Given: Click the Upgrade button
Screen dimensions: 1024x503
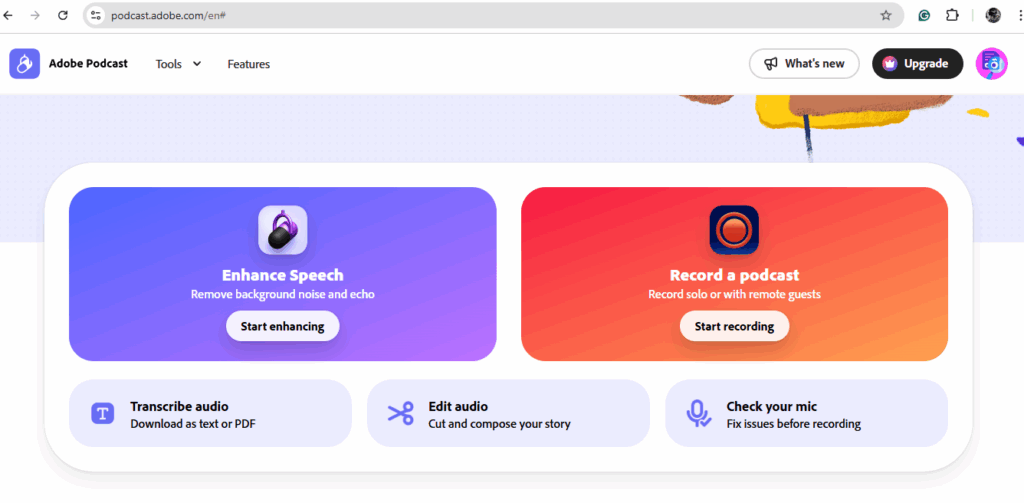Looking at the screenshot, I should pos(918,63).
